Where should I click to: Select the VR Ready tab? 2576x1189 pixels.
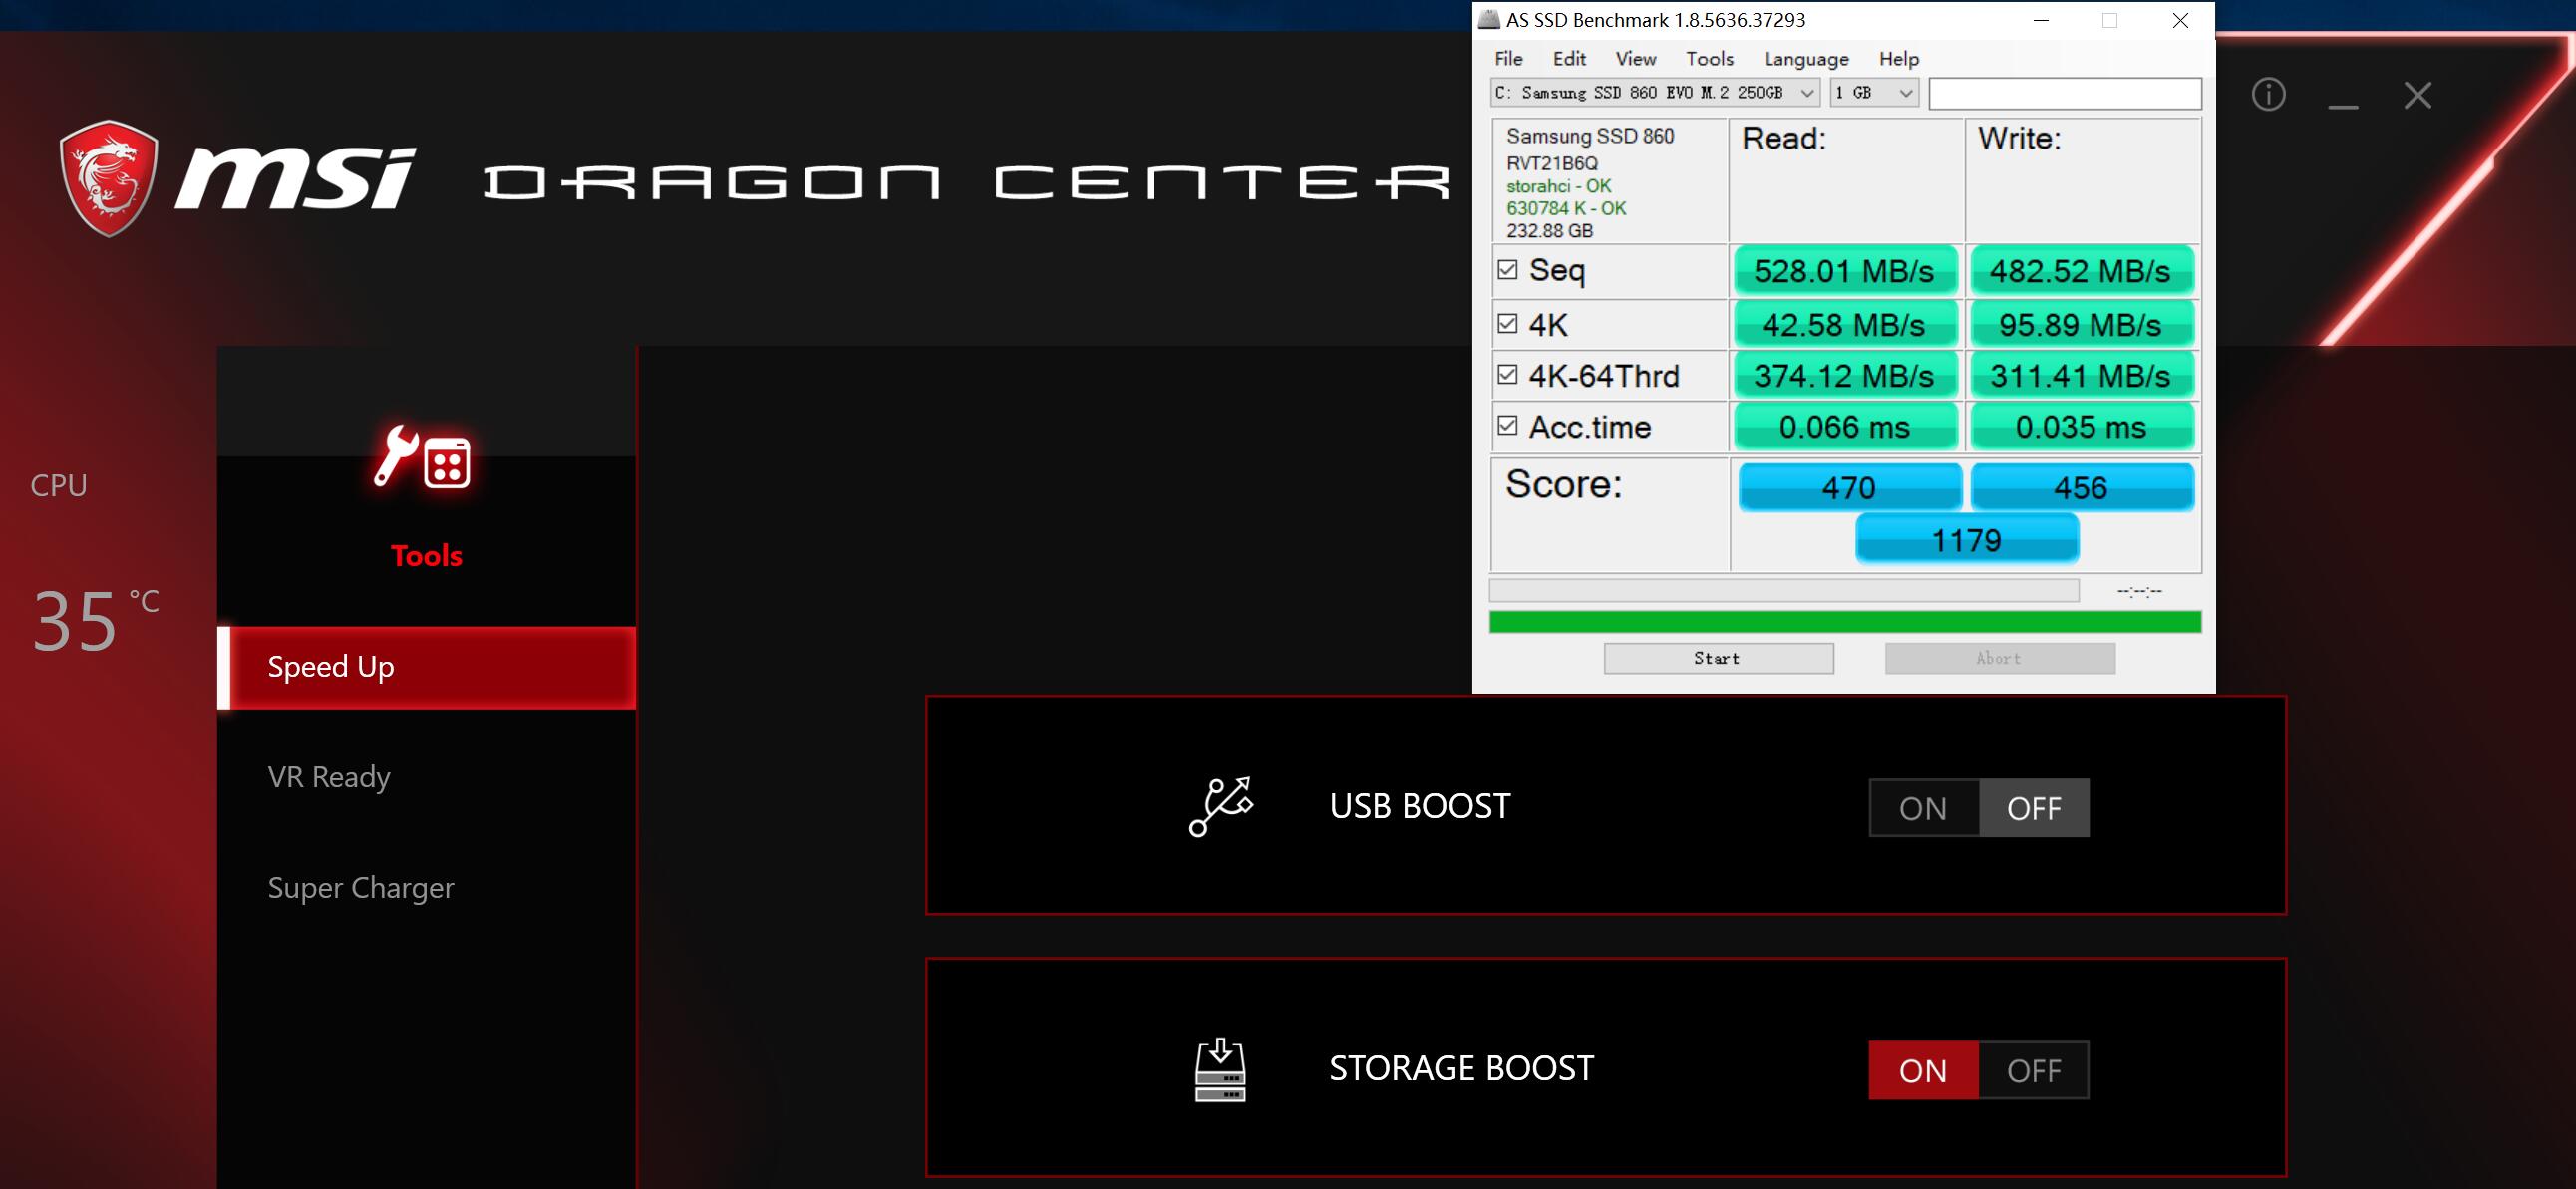329,777
